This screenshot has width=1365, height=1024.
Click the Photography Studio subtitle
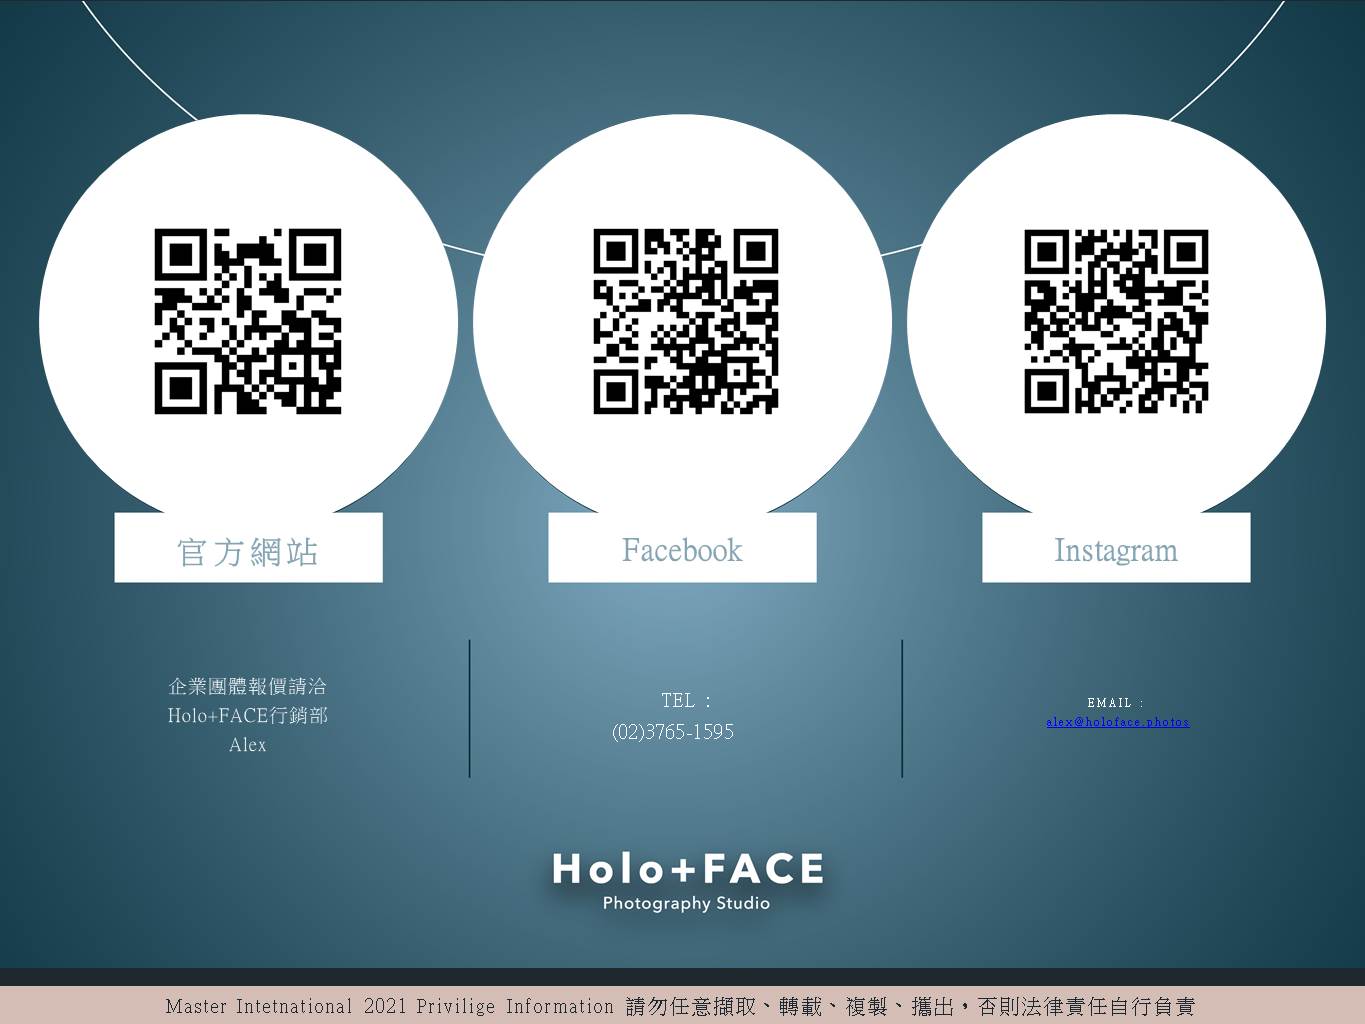tap(686, 904)
